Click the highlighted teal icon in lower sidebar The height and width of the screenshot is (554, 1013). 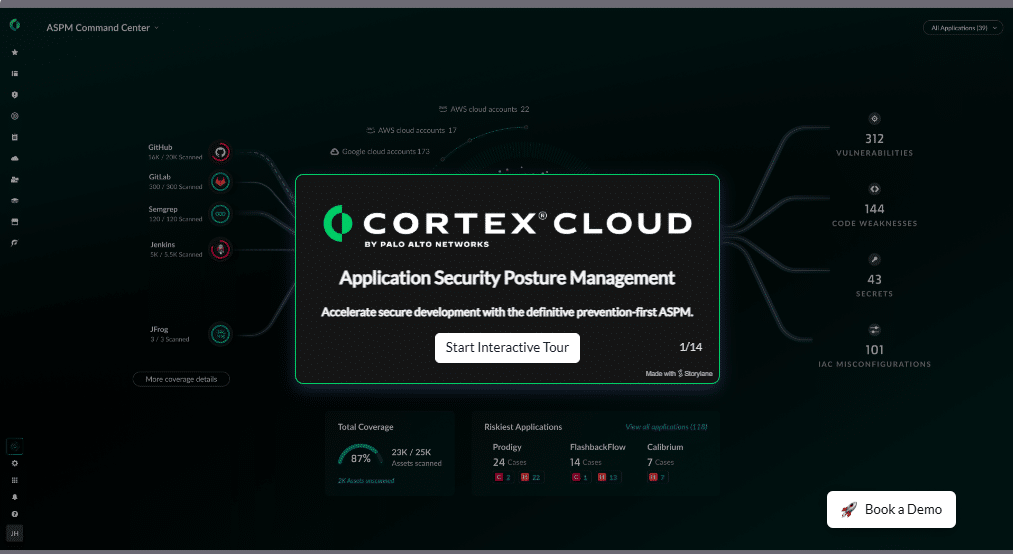point(15,446)
